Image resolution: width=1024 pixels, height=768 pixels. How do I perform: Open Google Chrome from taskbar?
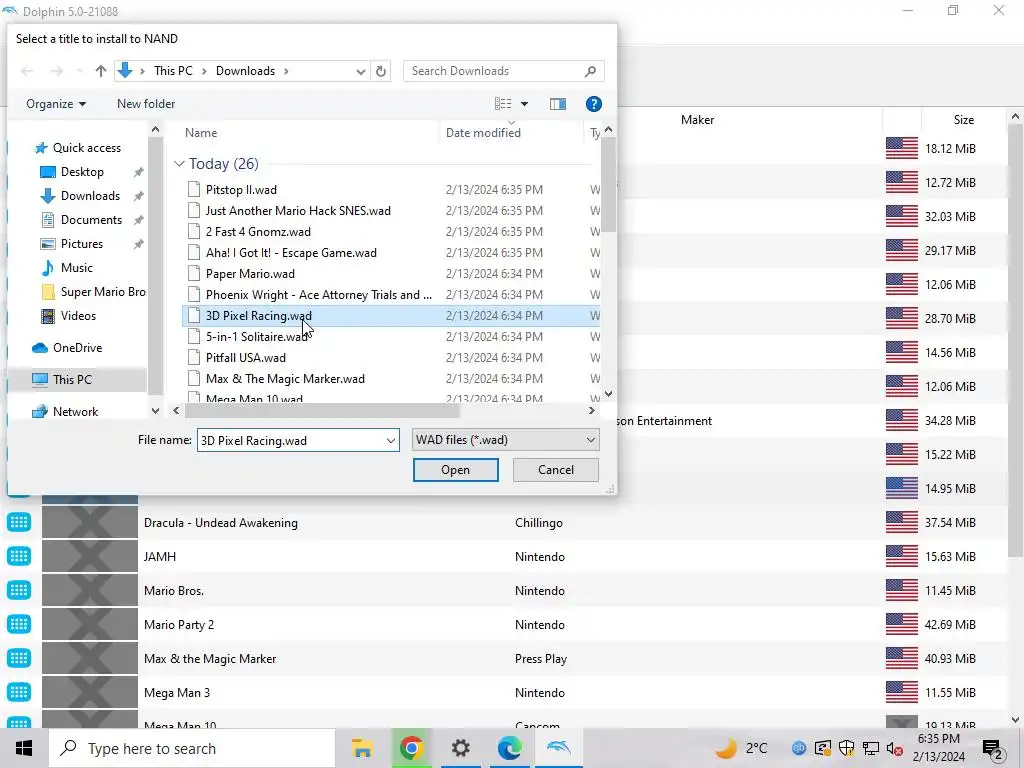[411, 748]
